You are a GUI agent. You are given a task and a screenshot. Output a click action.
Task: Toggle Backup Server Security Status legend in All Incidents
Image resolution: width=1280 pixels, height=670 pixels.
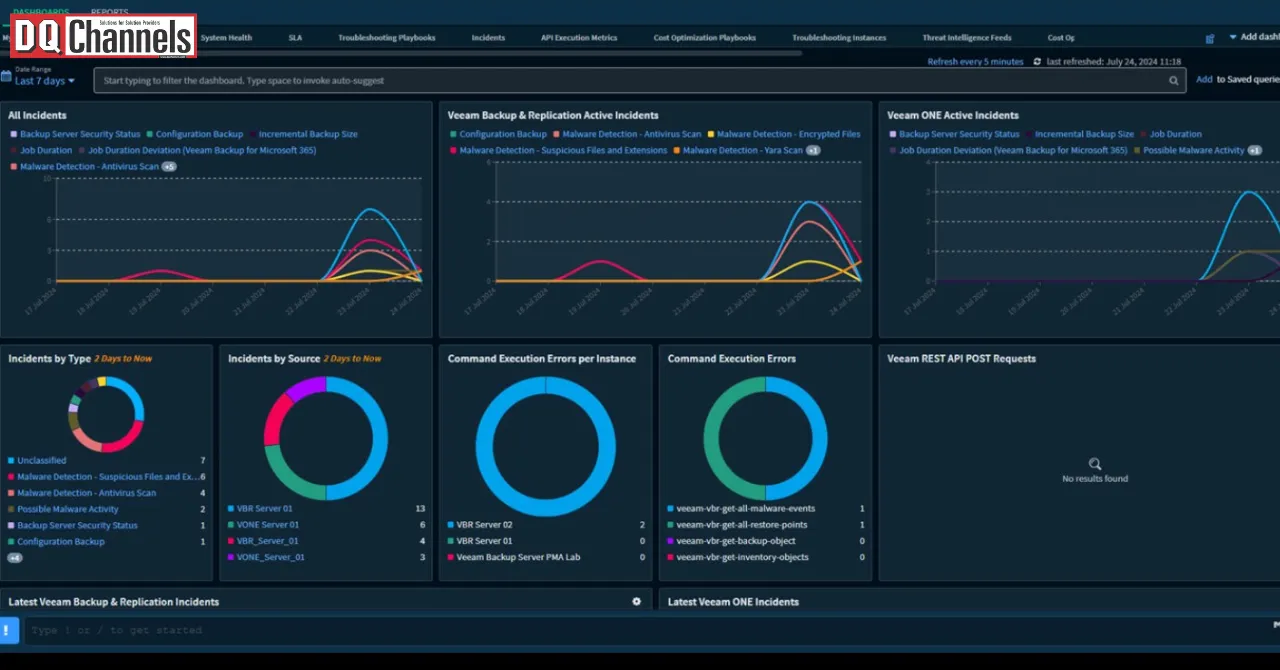click(75, 134)
